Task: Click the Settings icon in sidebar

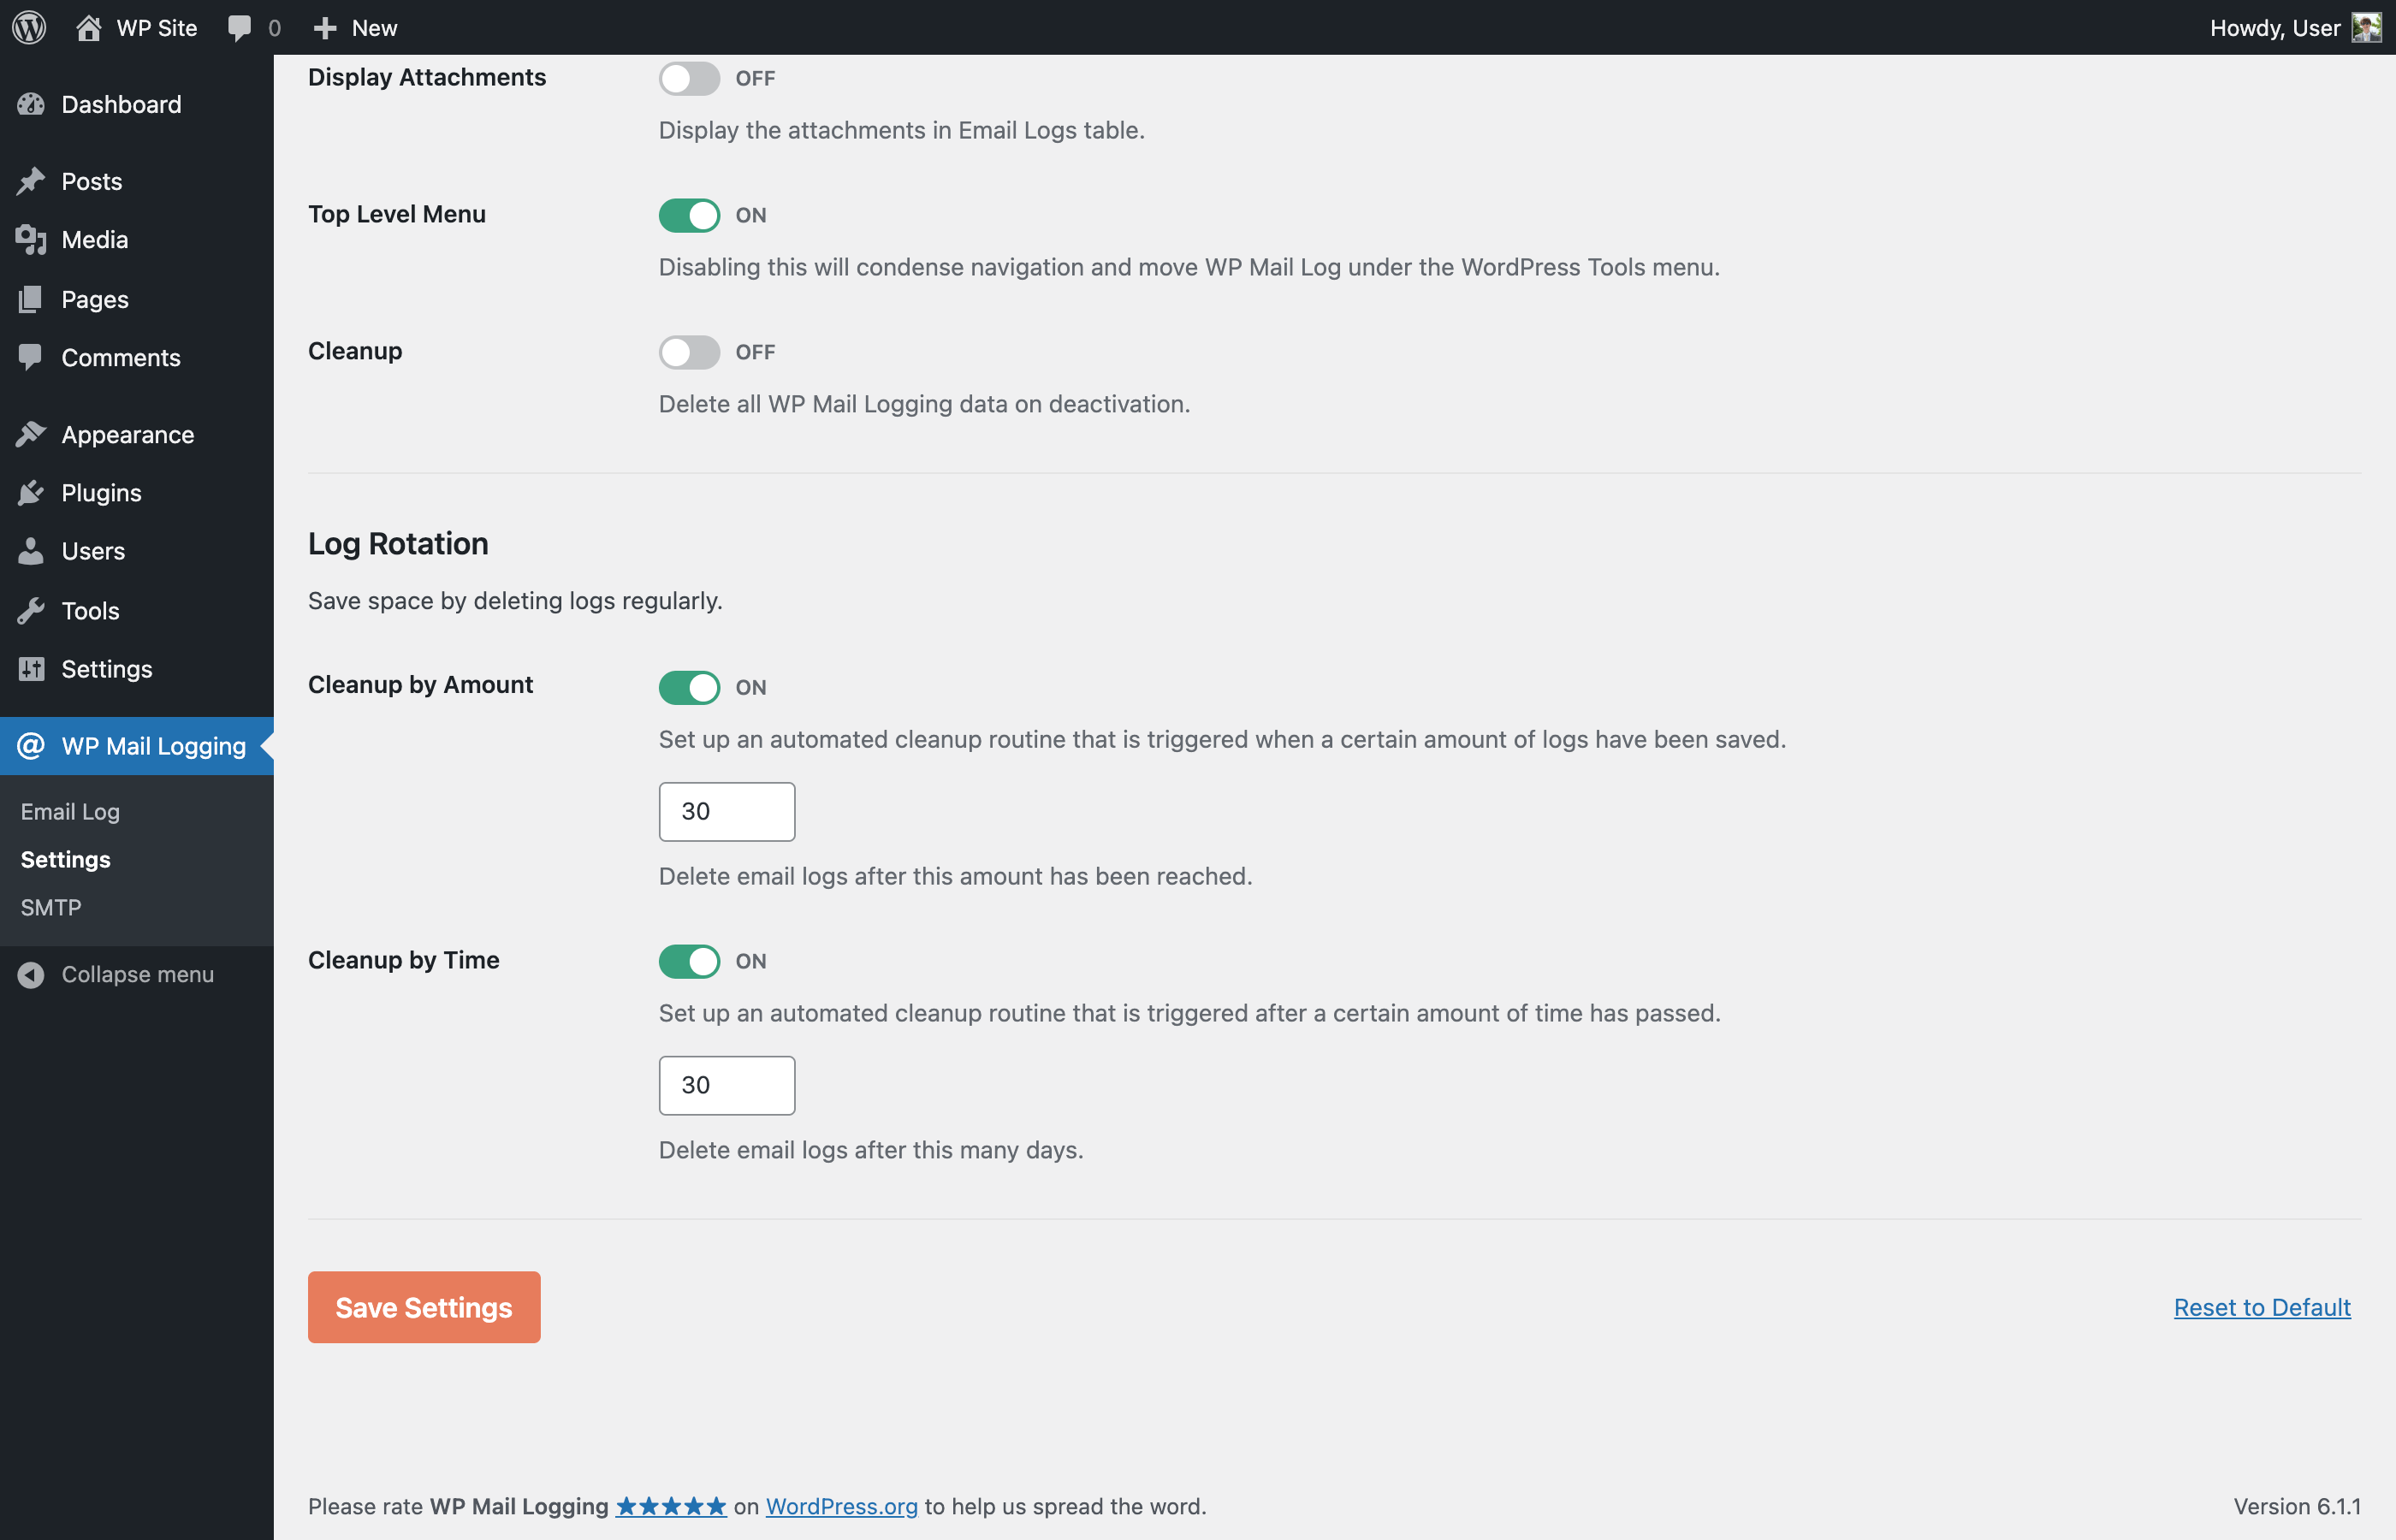Action: click(x=32, y=667)
